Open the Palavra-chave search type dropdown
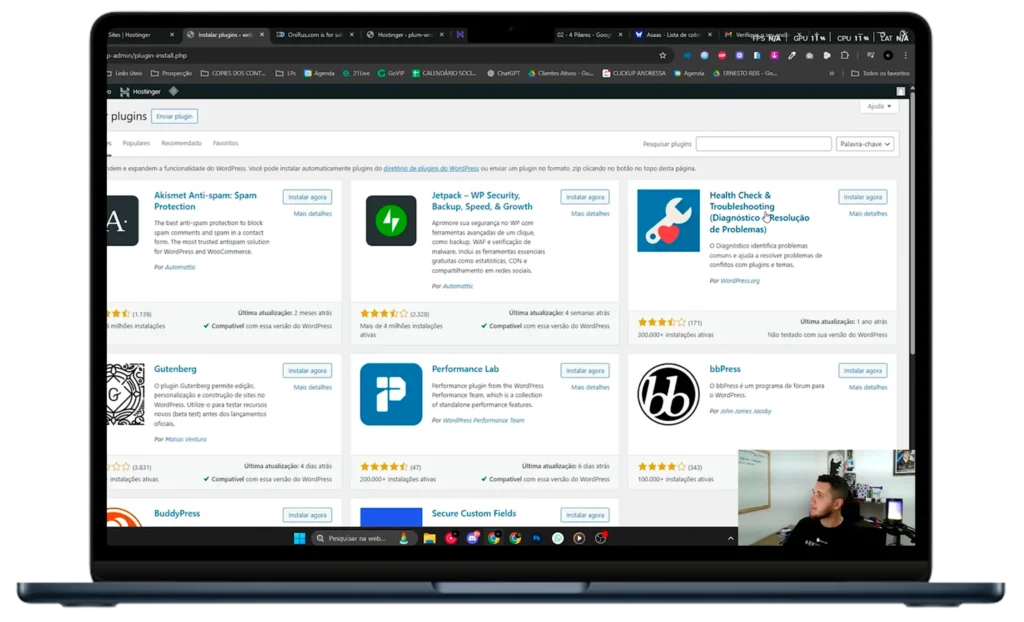Image resolution: width=1024 pixels, height=622 pixels. click(x=865, y=144)
